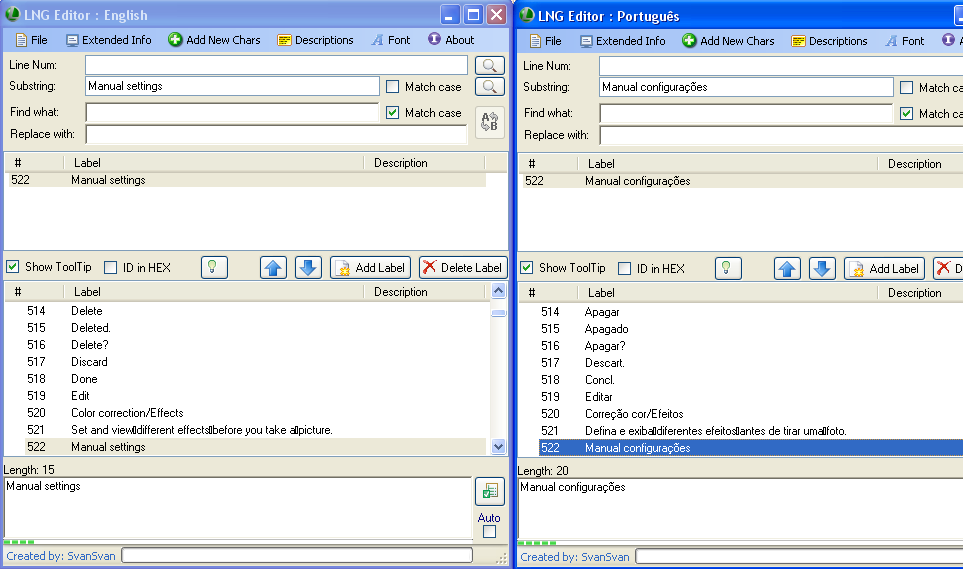Click the Replace A-B icon button

(x=489, y=122)
